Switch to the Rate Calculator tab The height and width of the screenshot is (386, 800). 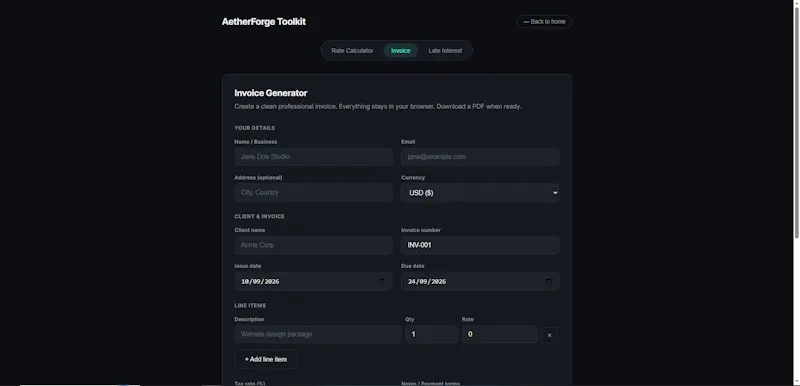coord(352,50)
